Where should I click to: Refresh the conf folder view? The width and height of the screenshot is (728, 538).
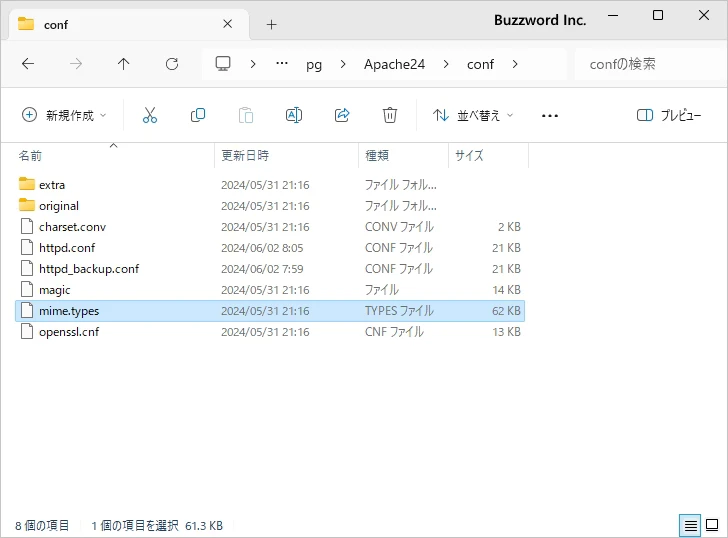coord(172,64)
